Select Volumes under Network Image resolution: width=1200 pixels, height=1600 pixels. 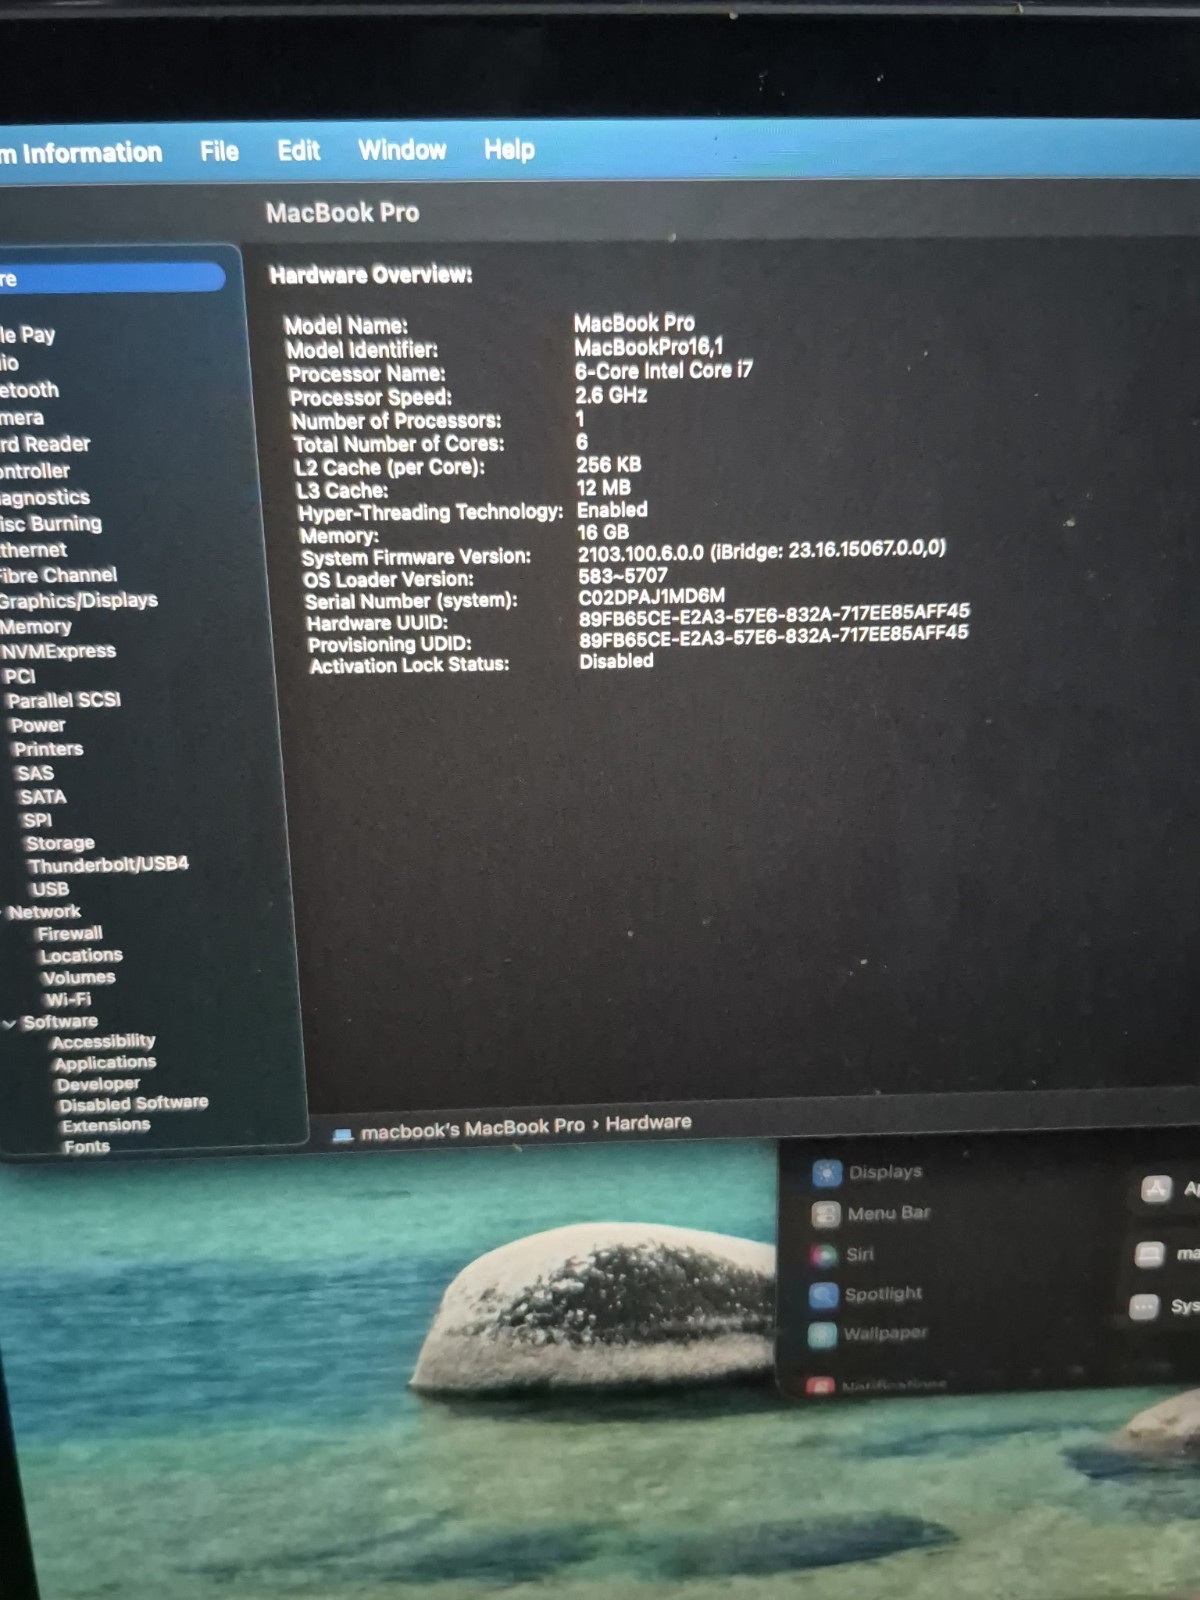[78, 978]
